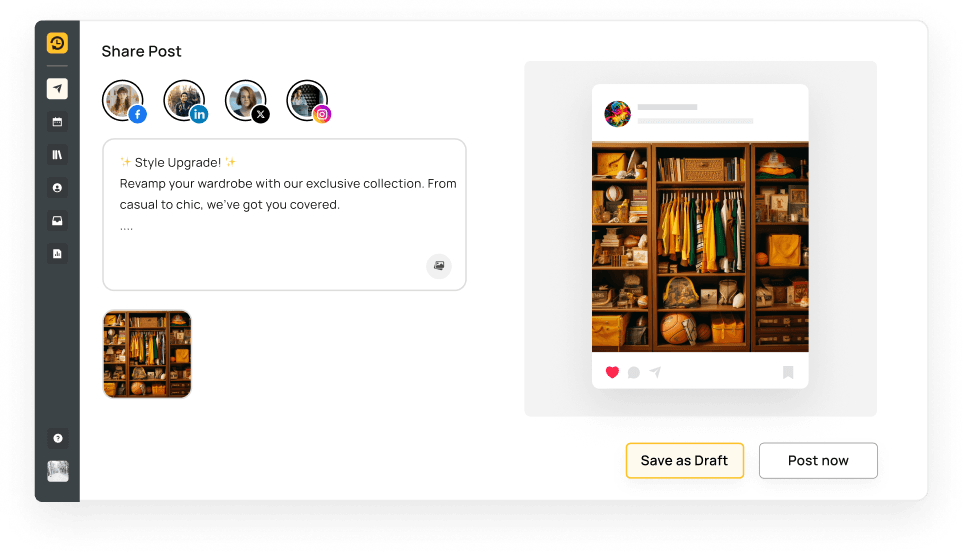
Task: Click the Post now button
Action: pyautogui.click(x=818, y=461)
